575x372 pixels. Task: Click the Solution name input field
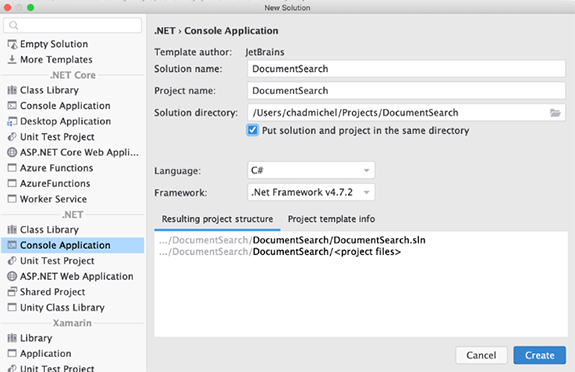406,69
